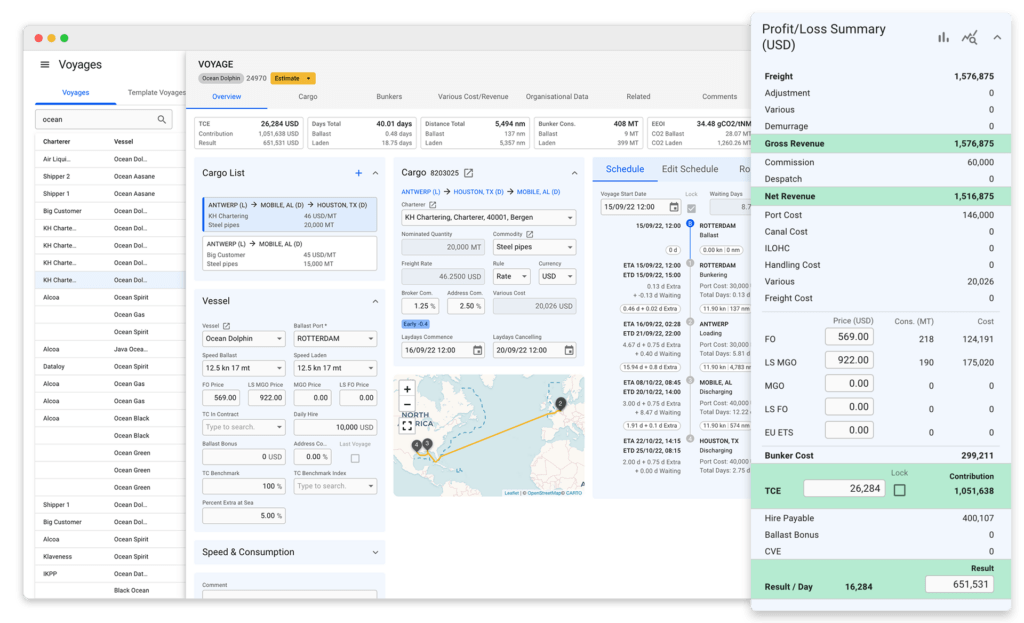Image resolution: width=1024 pixels, height=623 pixels.
Task: Zoom in on the route map
Action: (409, 391)
